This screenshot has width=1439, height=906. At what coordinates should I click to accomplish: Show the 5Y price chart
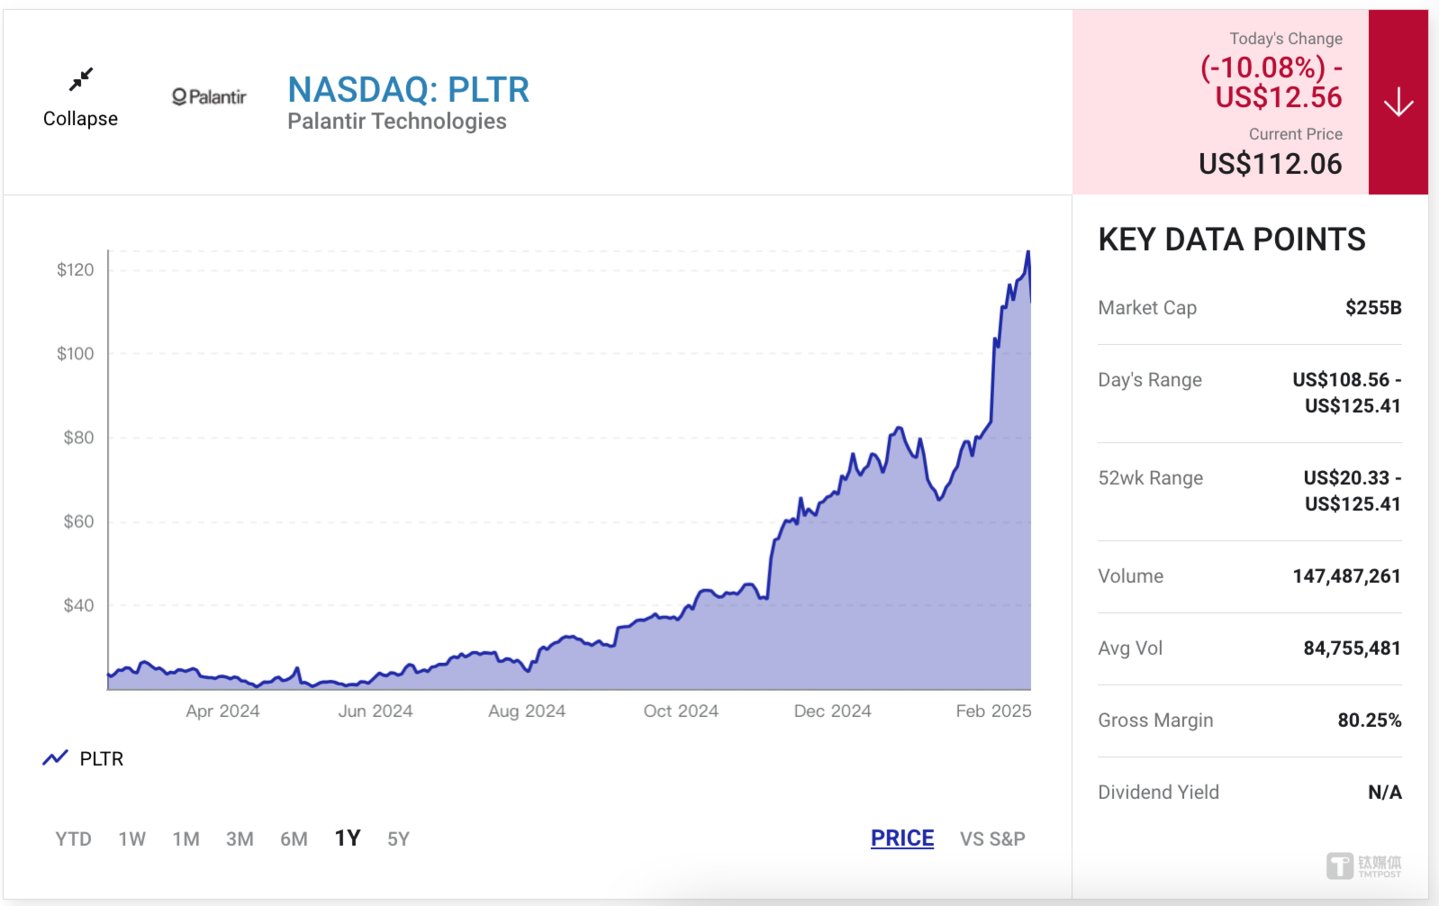(x=398, y=839)
